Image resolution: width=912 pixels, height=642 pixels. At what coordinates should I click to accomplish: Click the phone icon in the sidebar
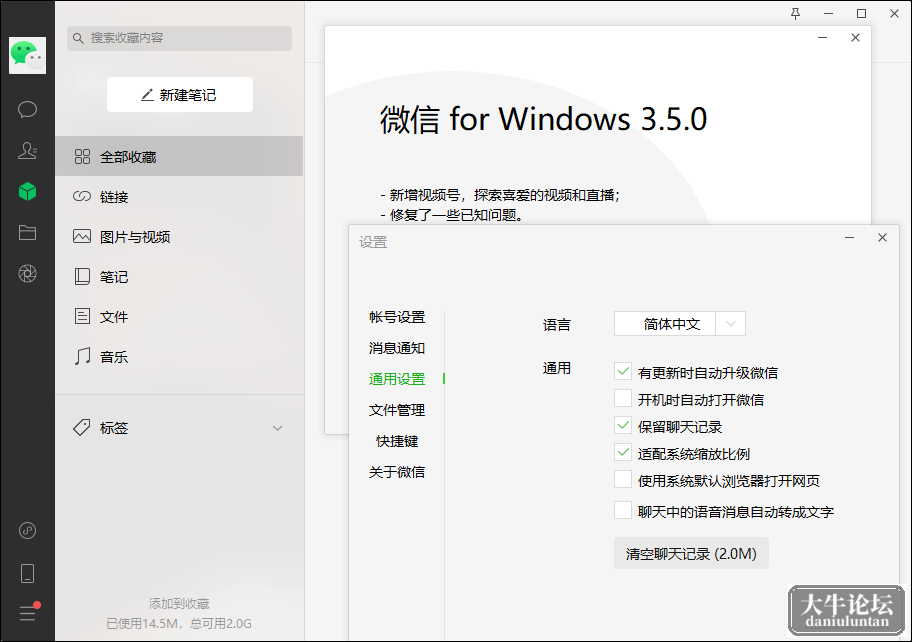click(x=27, y=573)
